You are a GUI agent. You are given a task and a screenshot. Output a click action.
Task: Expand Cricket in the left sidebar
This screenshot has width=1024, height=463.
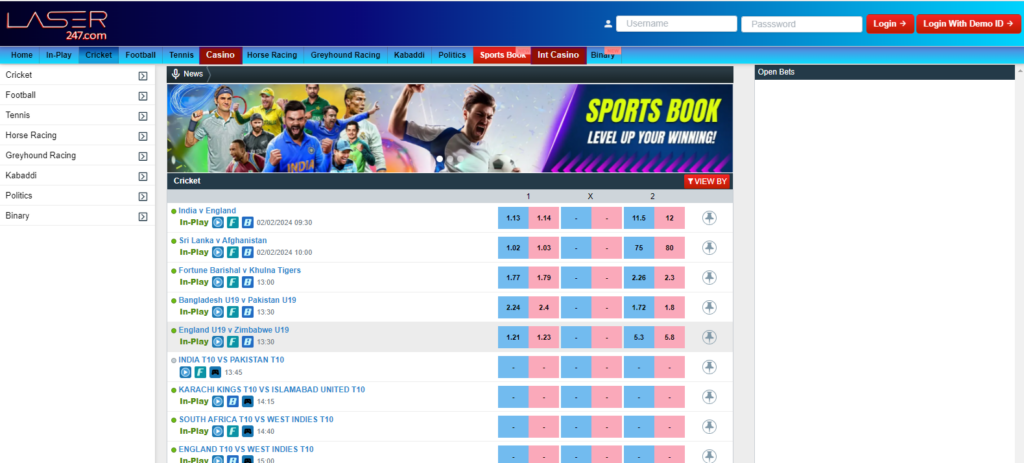143,76
